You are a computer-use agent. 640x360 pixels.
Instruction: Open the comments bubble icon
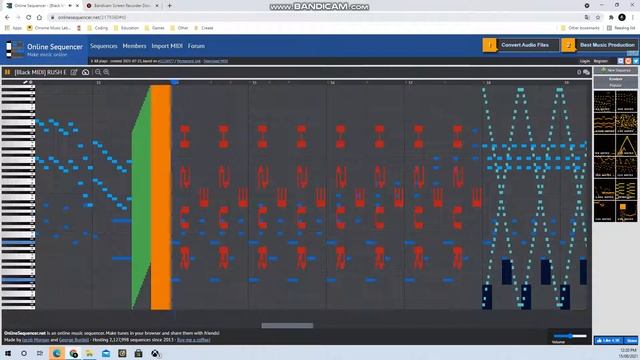click(586, 72)
